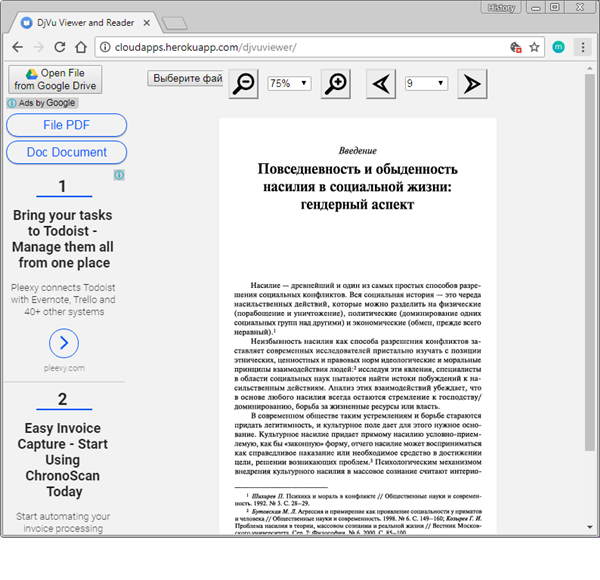Go to next page with right arrow

pos(472,84)
